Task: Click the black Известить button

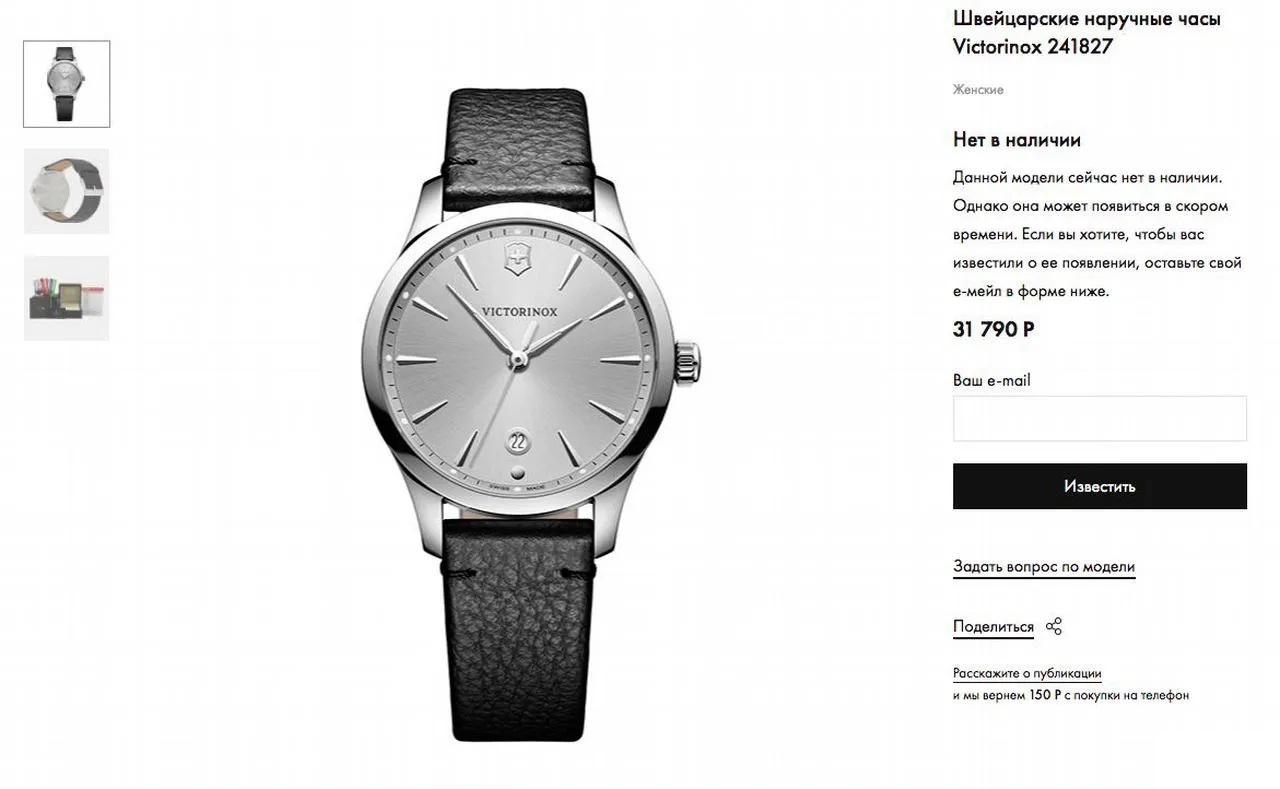Action: pos(1100,486)
